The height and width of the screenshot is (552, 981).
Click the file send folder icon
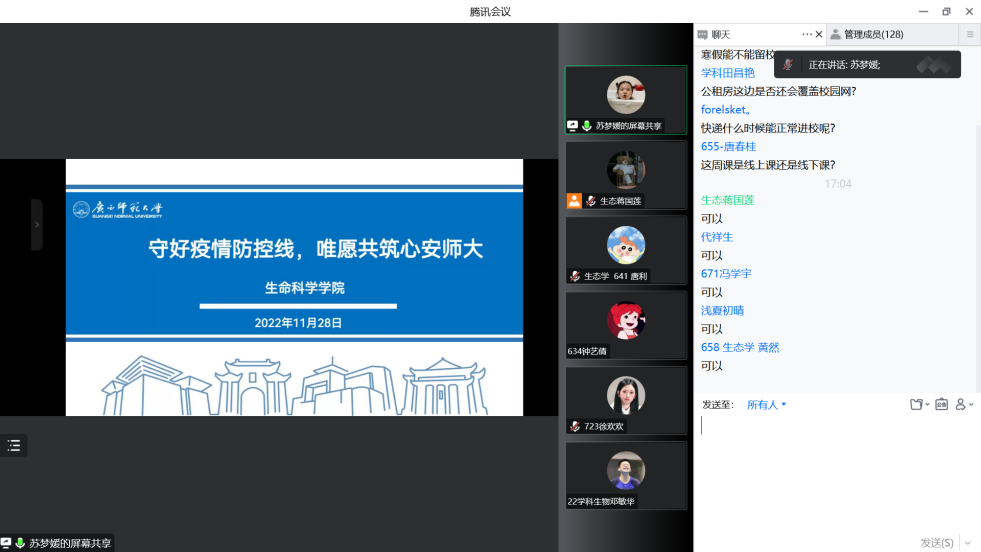coord(916,405)
